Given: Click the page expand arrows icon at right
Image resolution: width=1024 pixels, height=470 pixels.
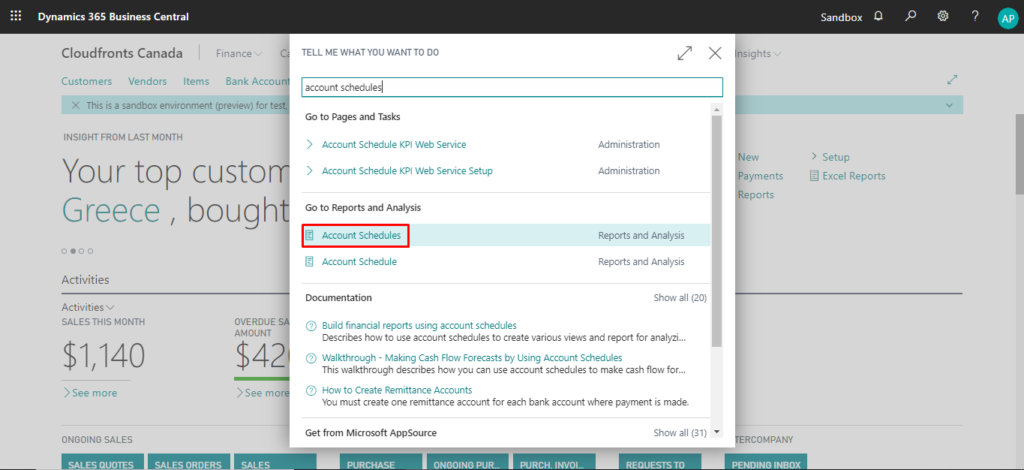Looking at the screenshot, I should coord(952,80).
